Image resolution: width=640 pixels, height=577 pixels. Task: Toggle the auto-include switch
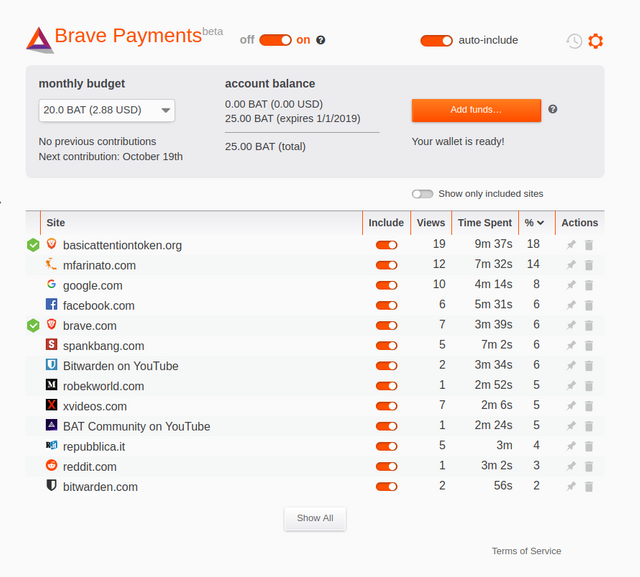coord(436,40)
